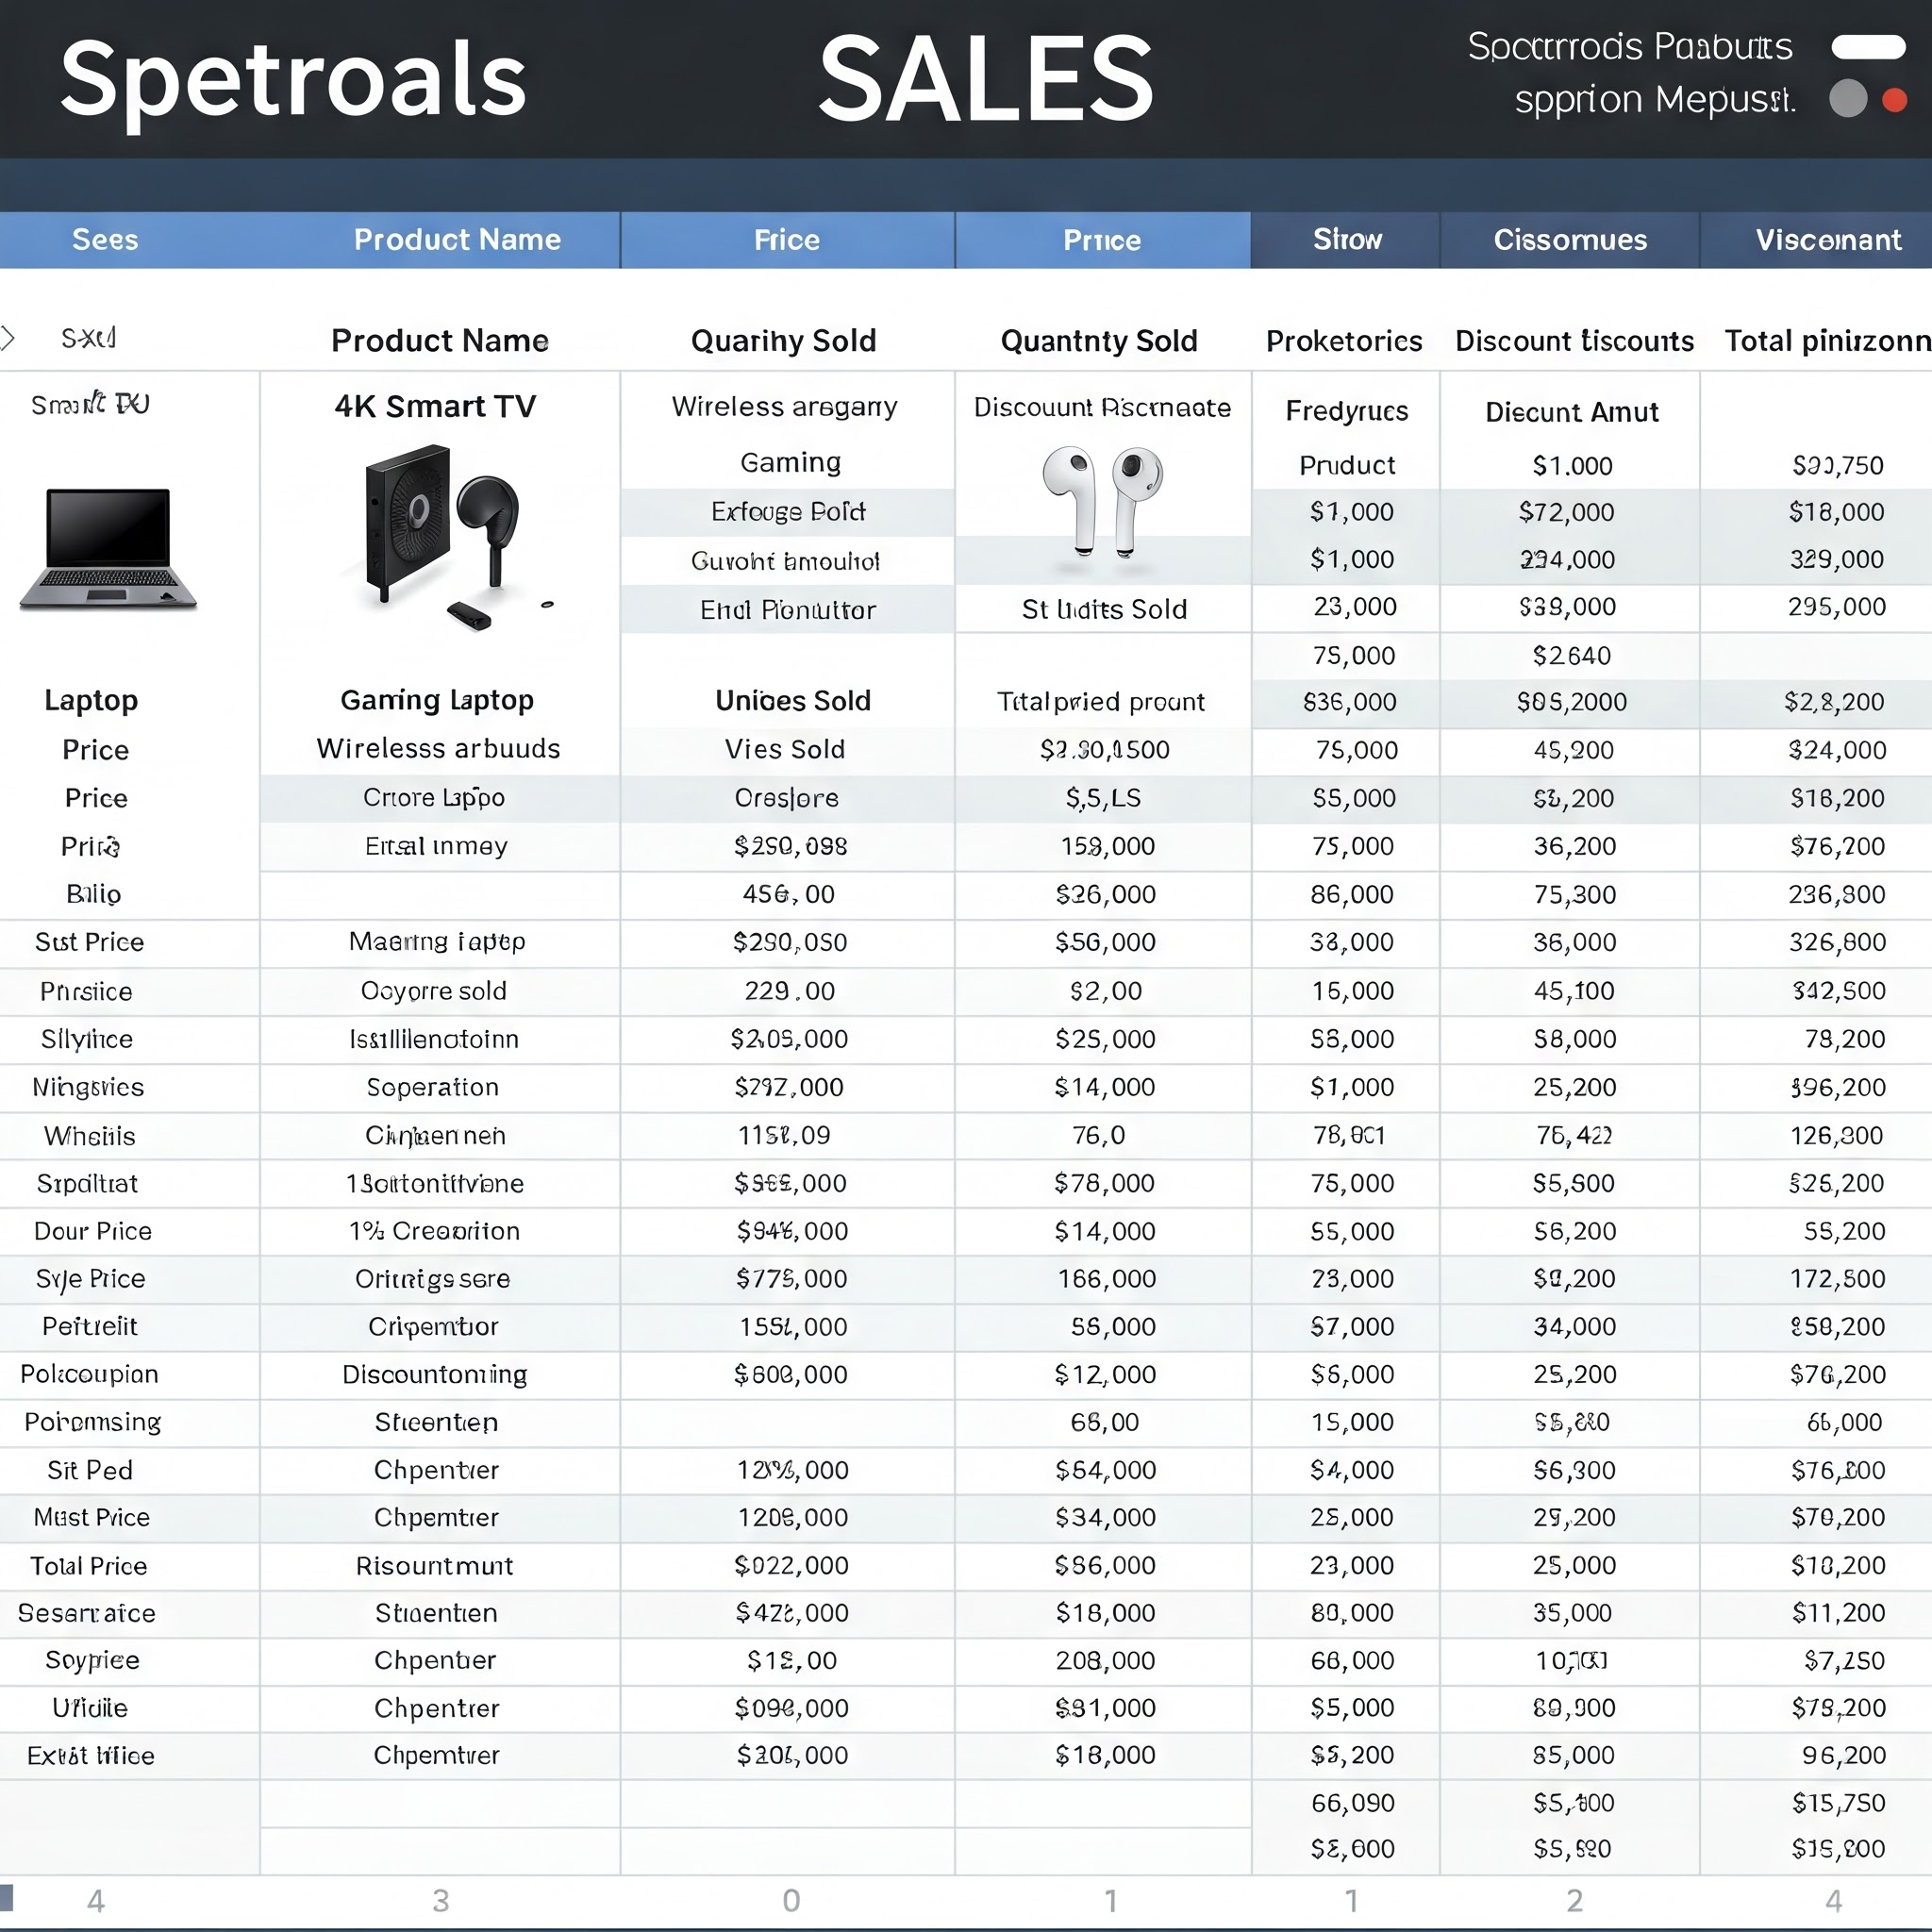The image size is (1932, 1932).
Task: Select the Viscenant tab
Action: pyautogui.click(x=1827, y=240)
